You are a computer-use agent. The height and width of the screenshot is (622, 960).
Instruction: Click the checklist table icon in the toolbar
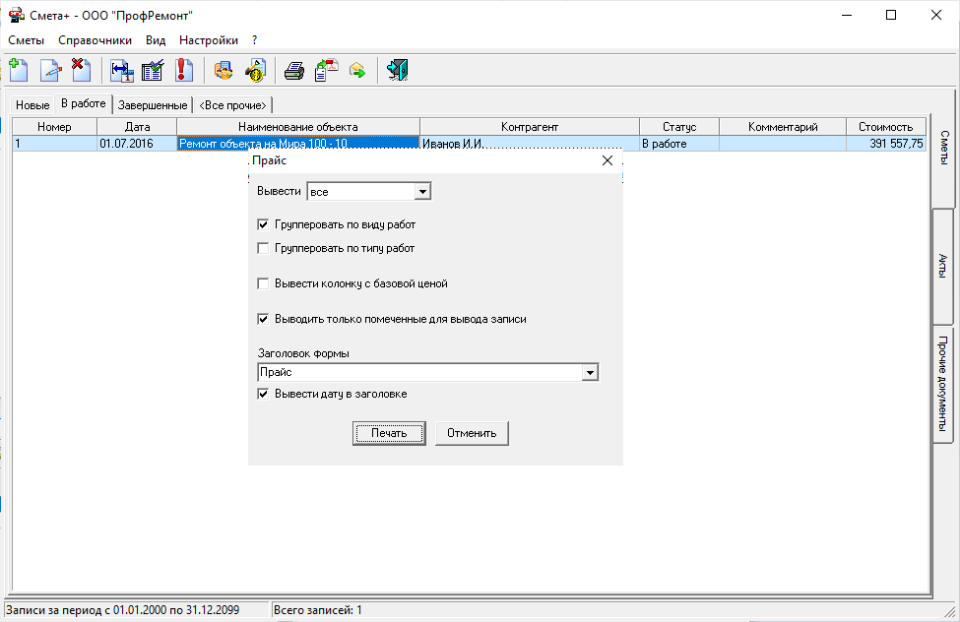[152, 70]
